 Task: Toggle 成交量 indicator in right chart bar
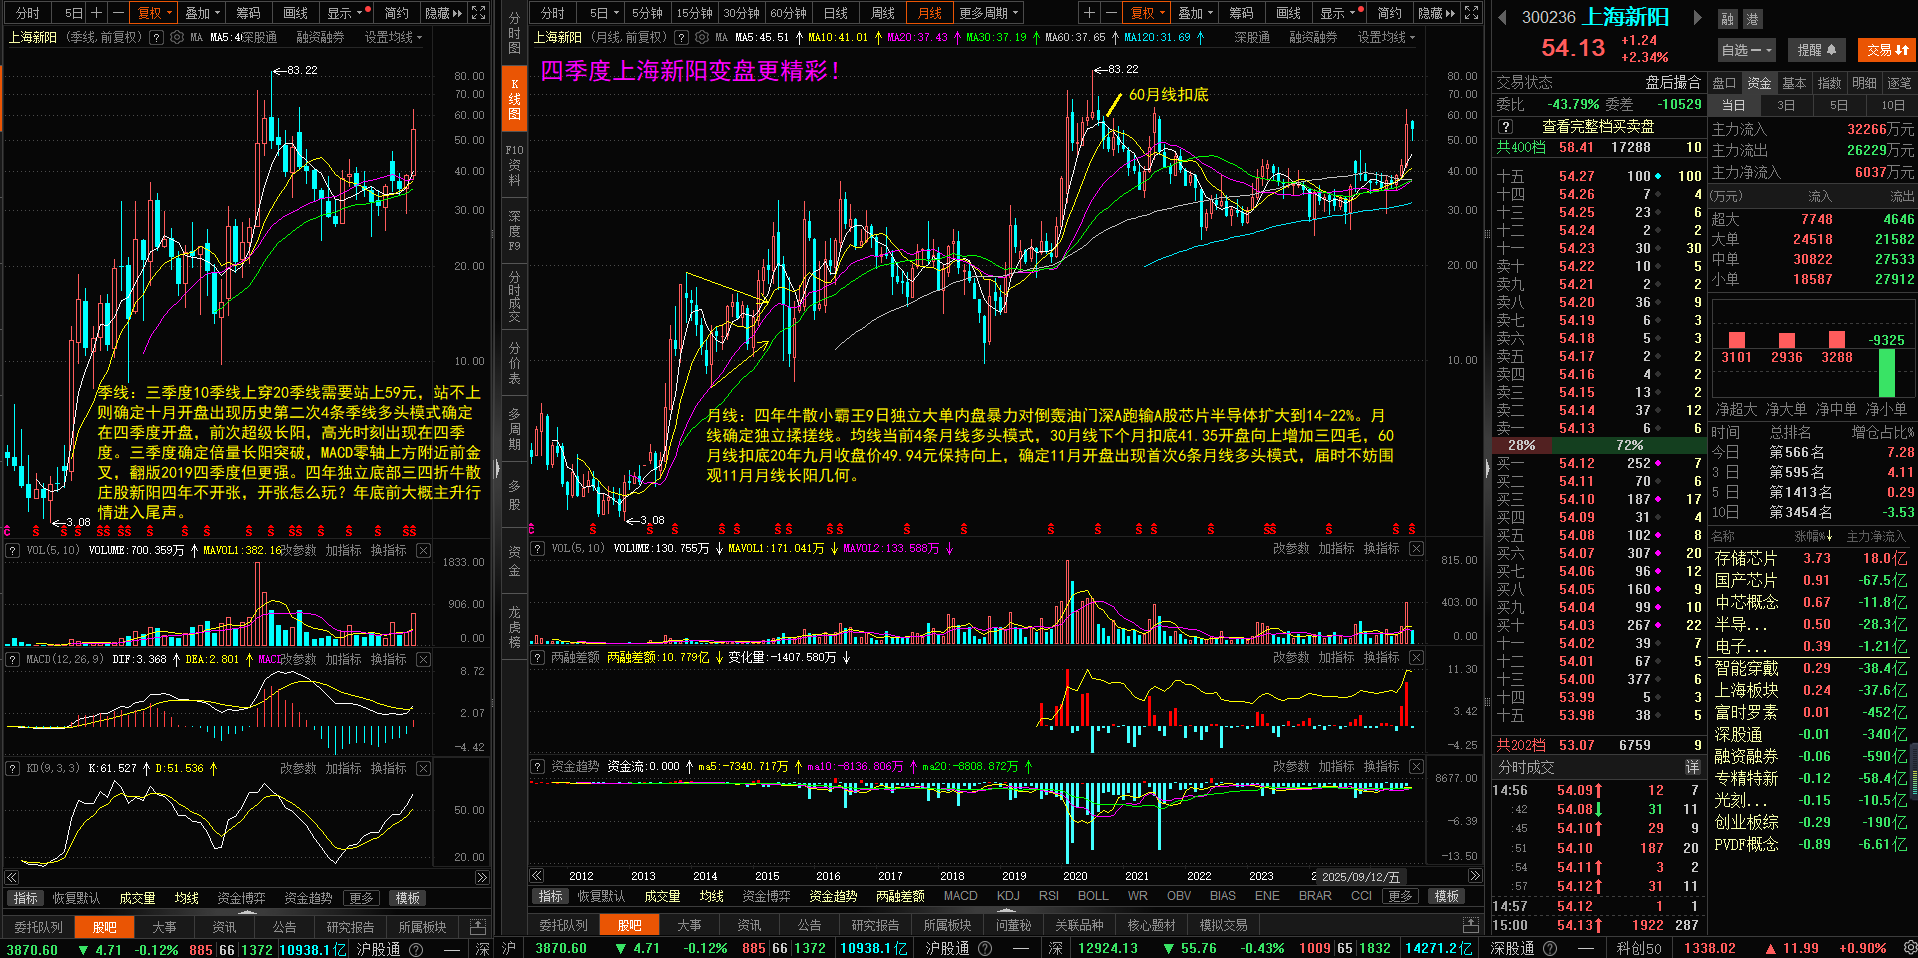point(662,896)
